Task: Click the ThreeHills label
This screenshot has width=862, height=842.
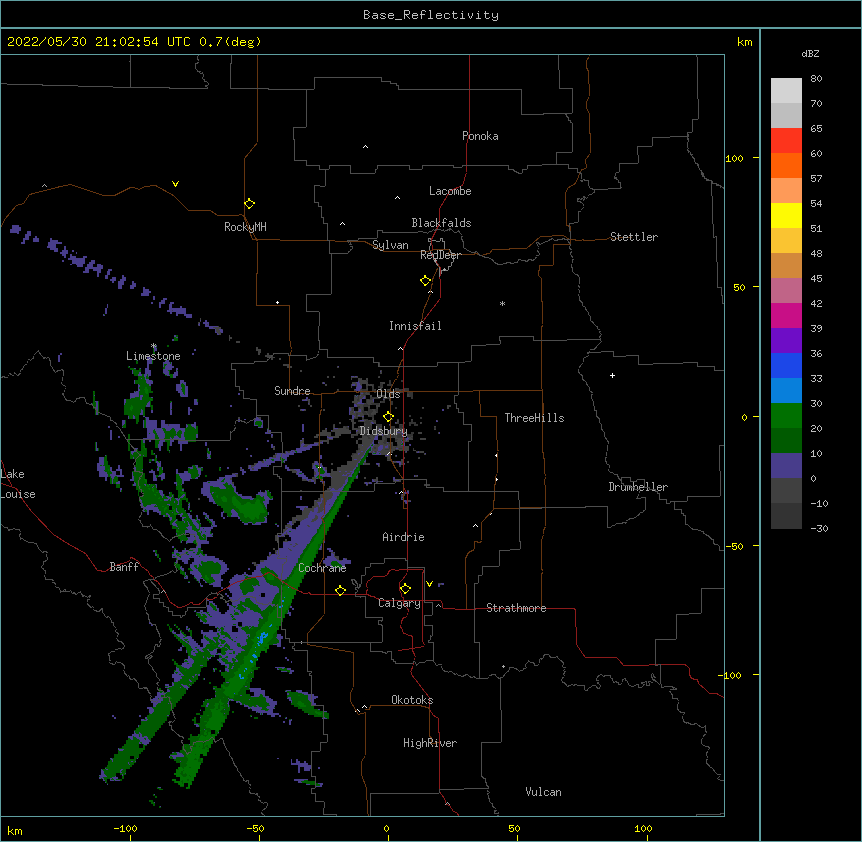Action: 534,418
